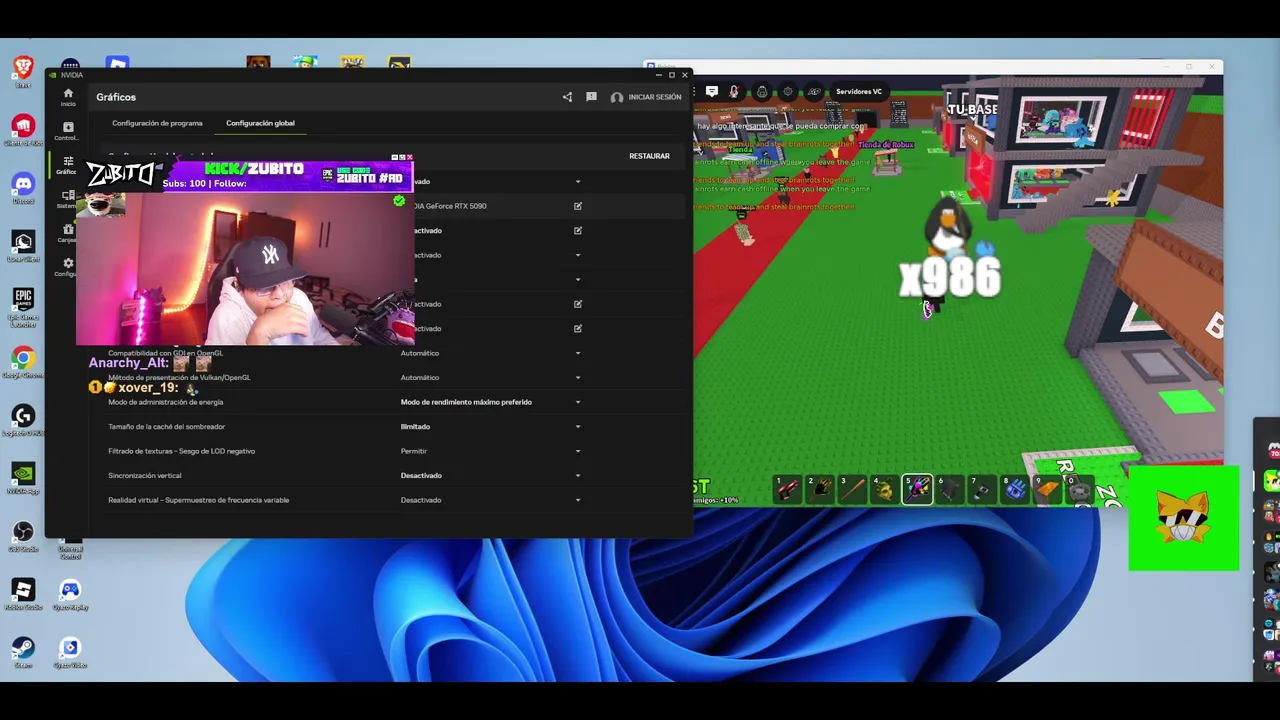Select hotbar slot 7 item in Roblox
1280x720 pixels.
click(x=982, y=489)
